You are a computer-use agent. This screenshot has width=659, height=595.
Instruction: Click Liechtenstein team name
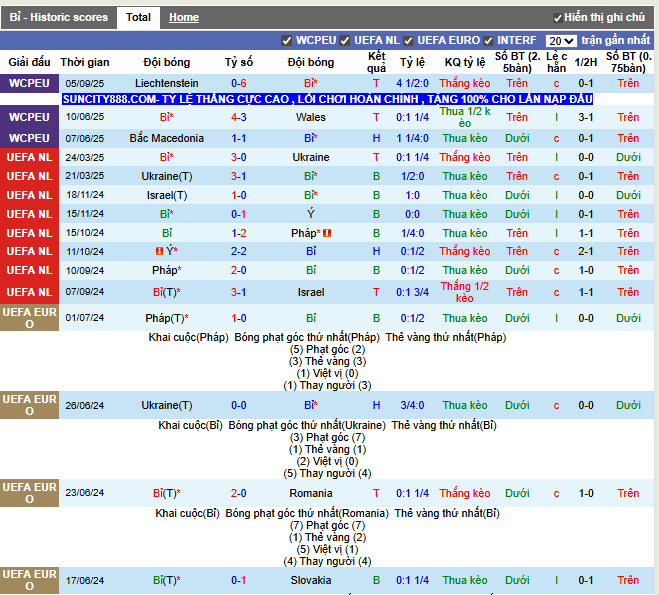click(166, 83)
